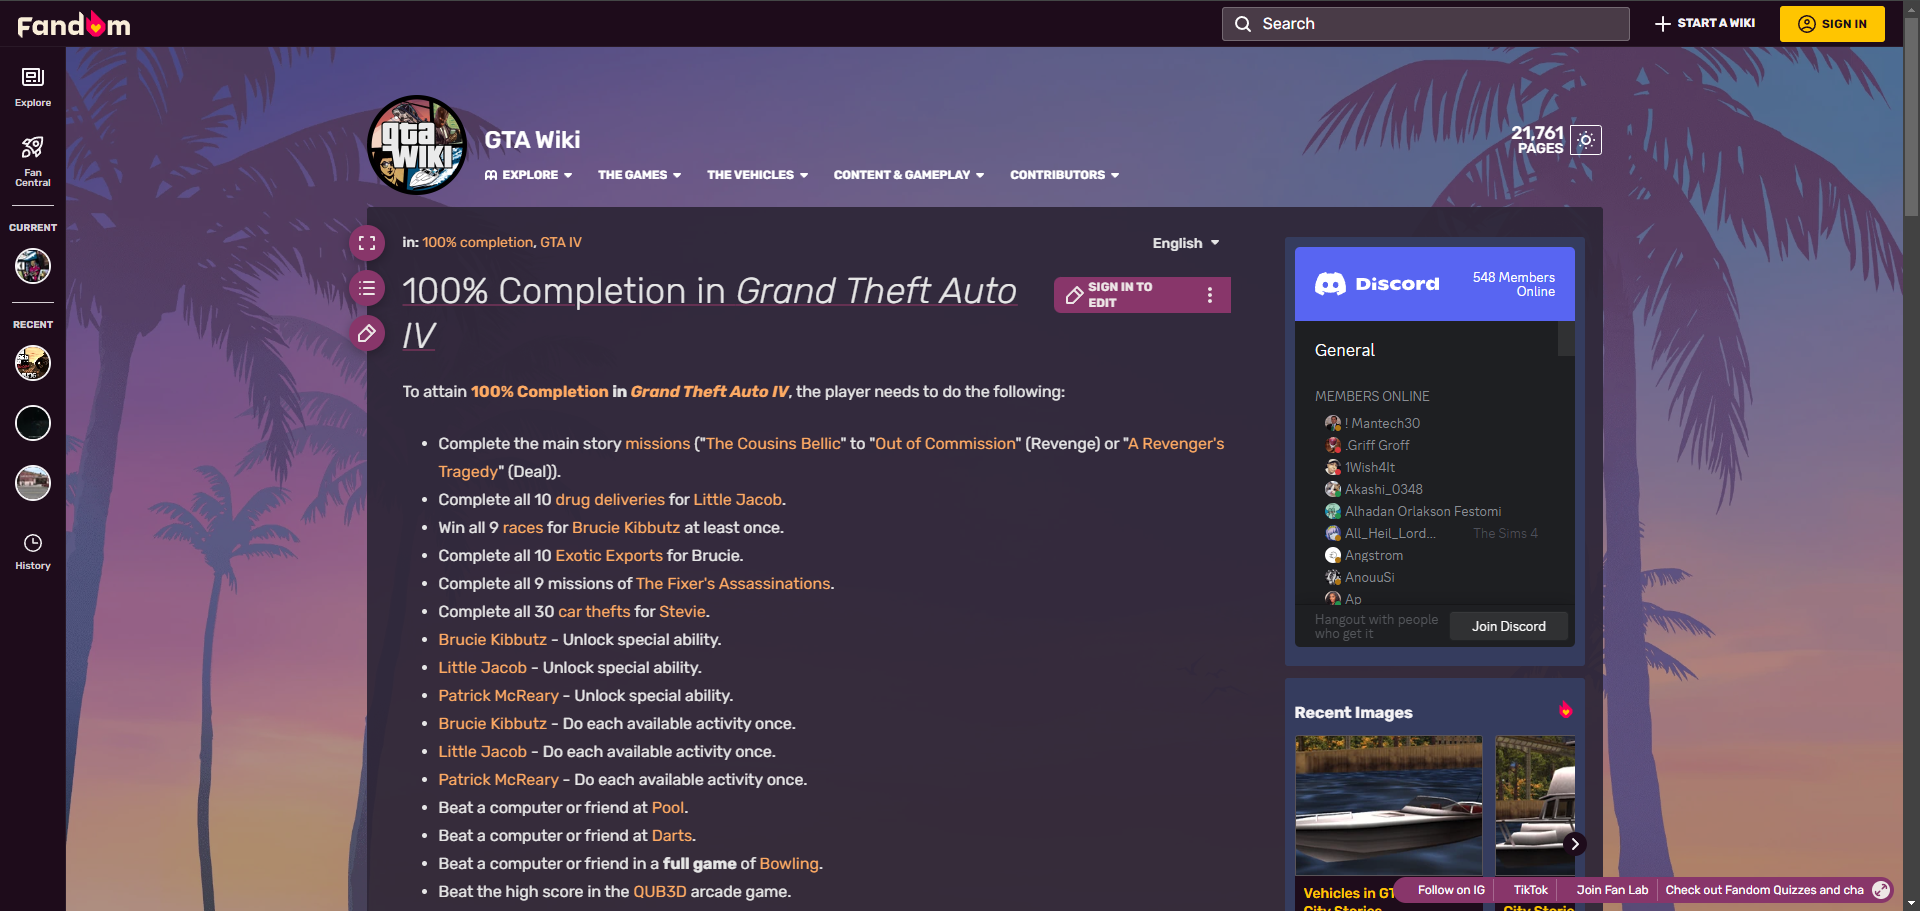Click the round pencil edit icon
Image resolution: width=1920 pixels, height=911 pixels.
[x=367, y=333]
